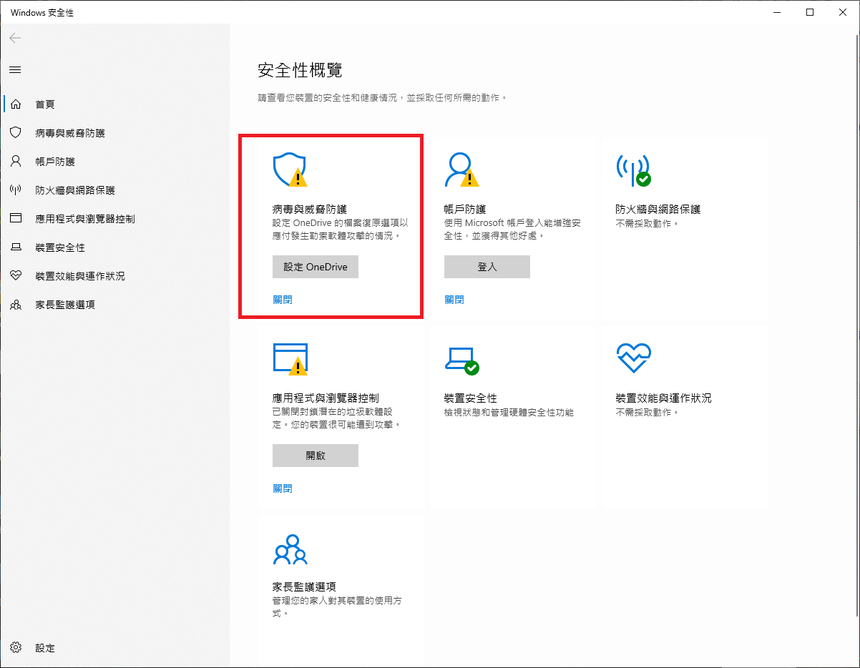This screenshot has width=860, height=668.
Task: Click the 家長監護選項 tile title
Action: [x=304, y=586]
